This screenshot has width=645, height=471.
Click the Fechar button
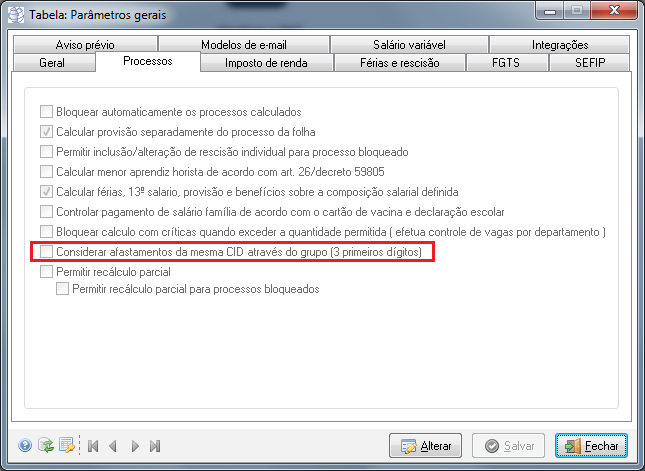coord(592,446)
